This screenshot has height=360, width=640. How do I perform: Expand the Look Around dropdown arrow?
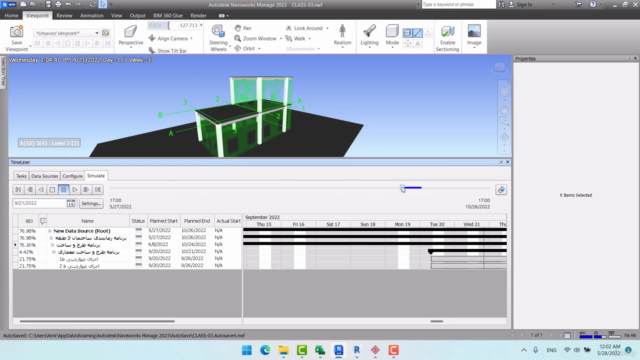pyautogui.click(x=327, y=28)
